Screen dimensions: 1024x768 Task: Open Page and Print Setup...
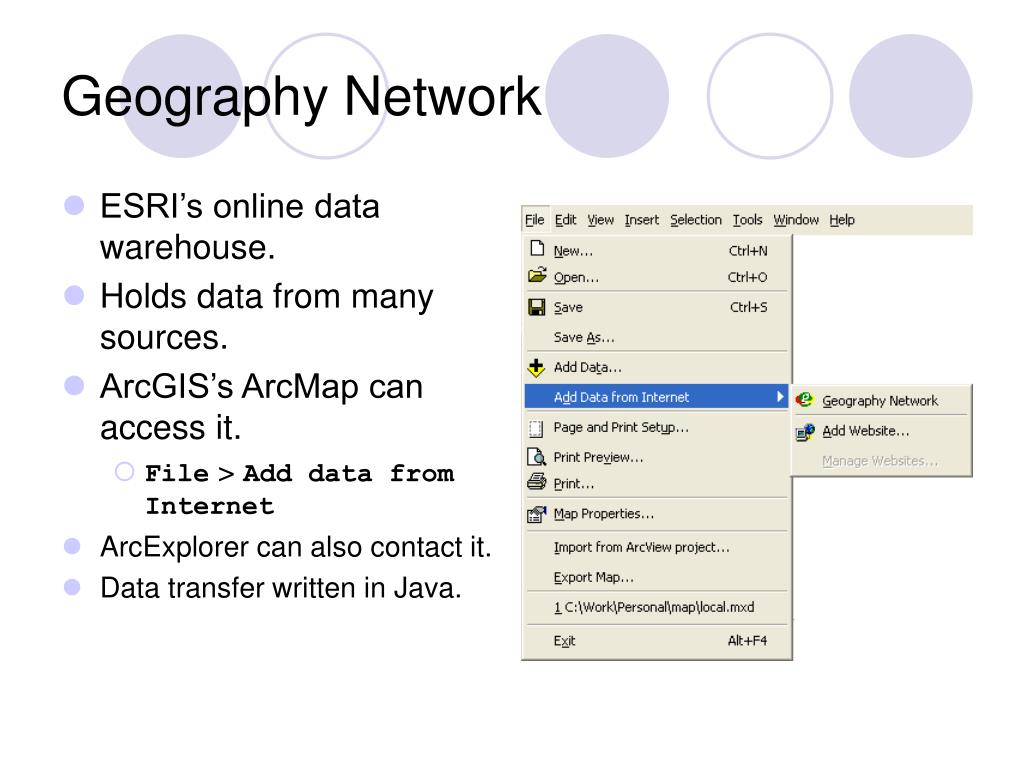656,428
